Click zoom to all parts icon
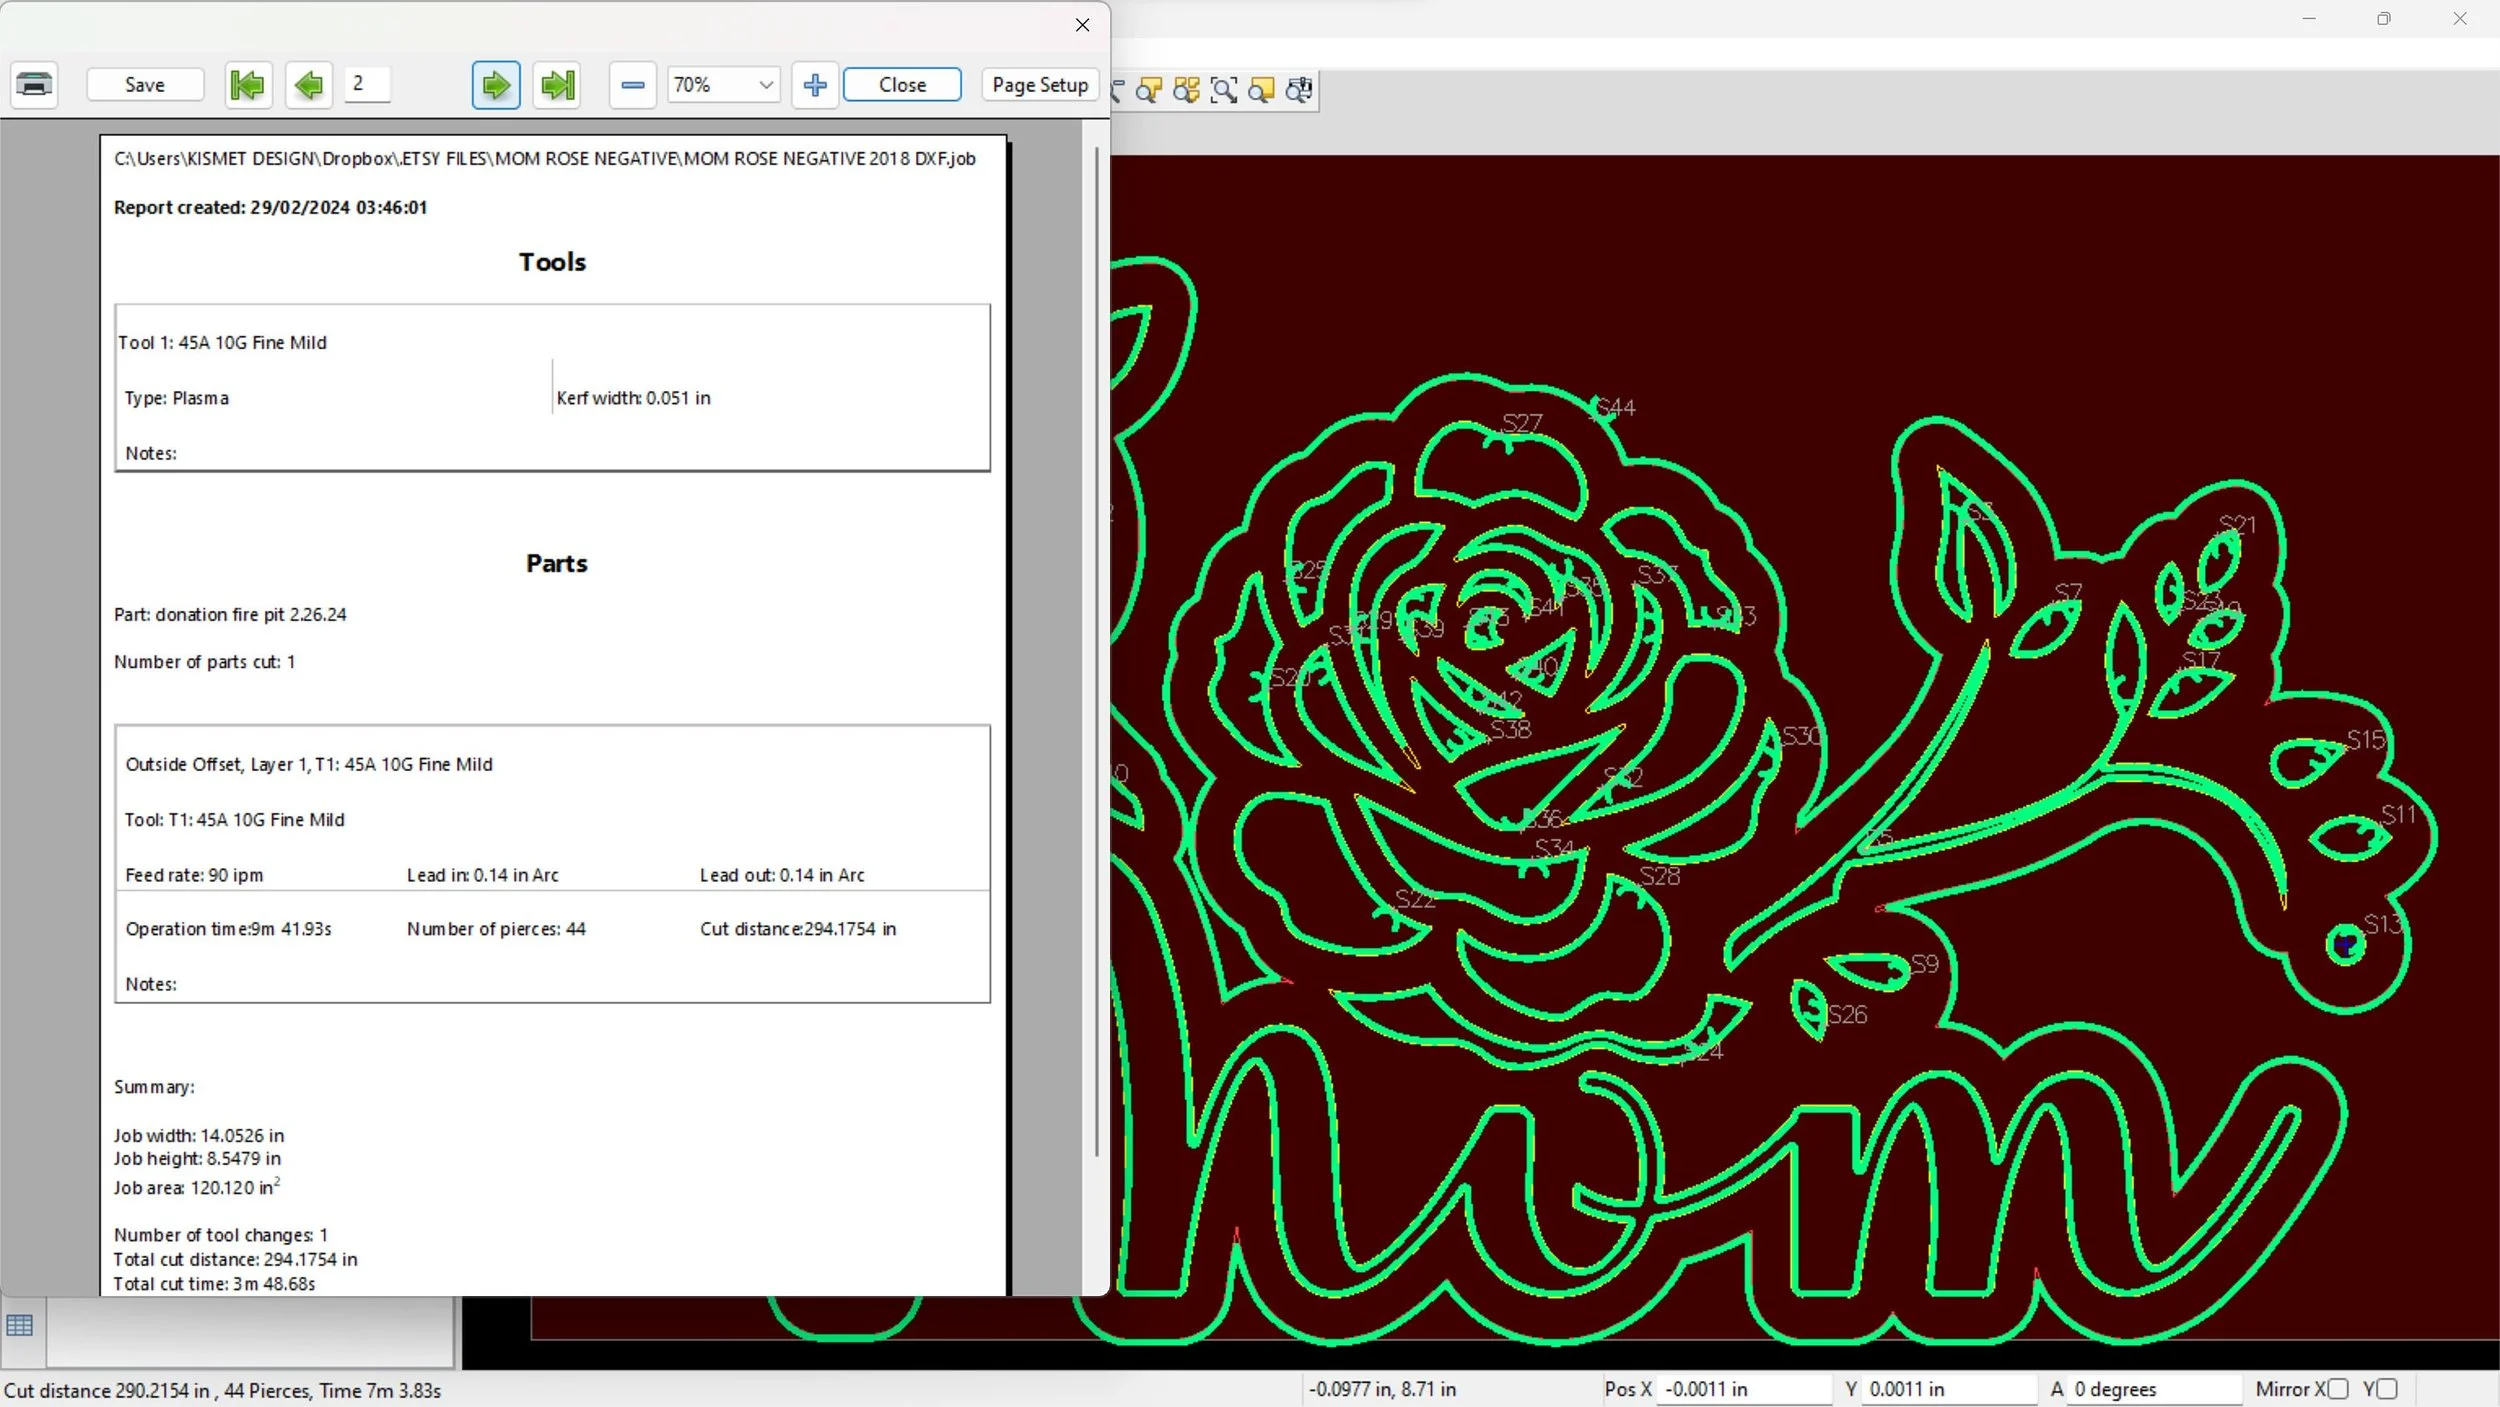2500x1407 pixels. [1186, 90]
